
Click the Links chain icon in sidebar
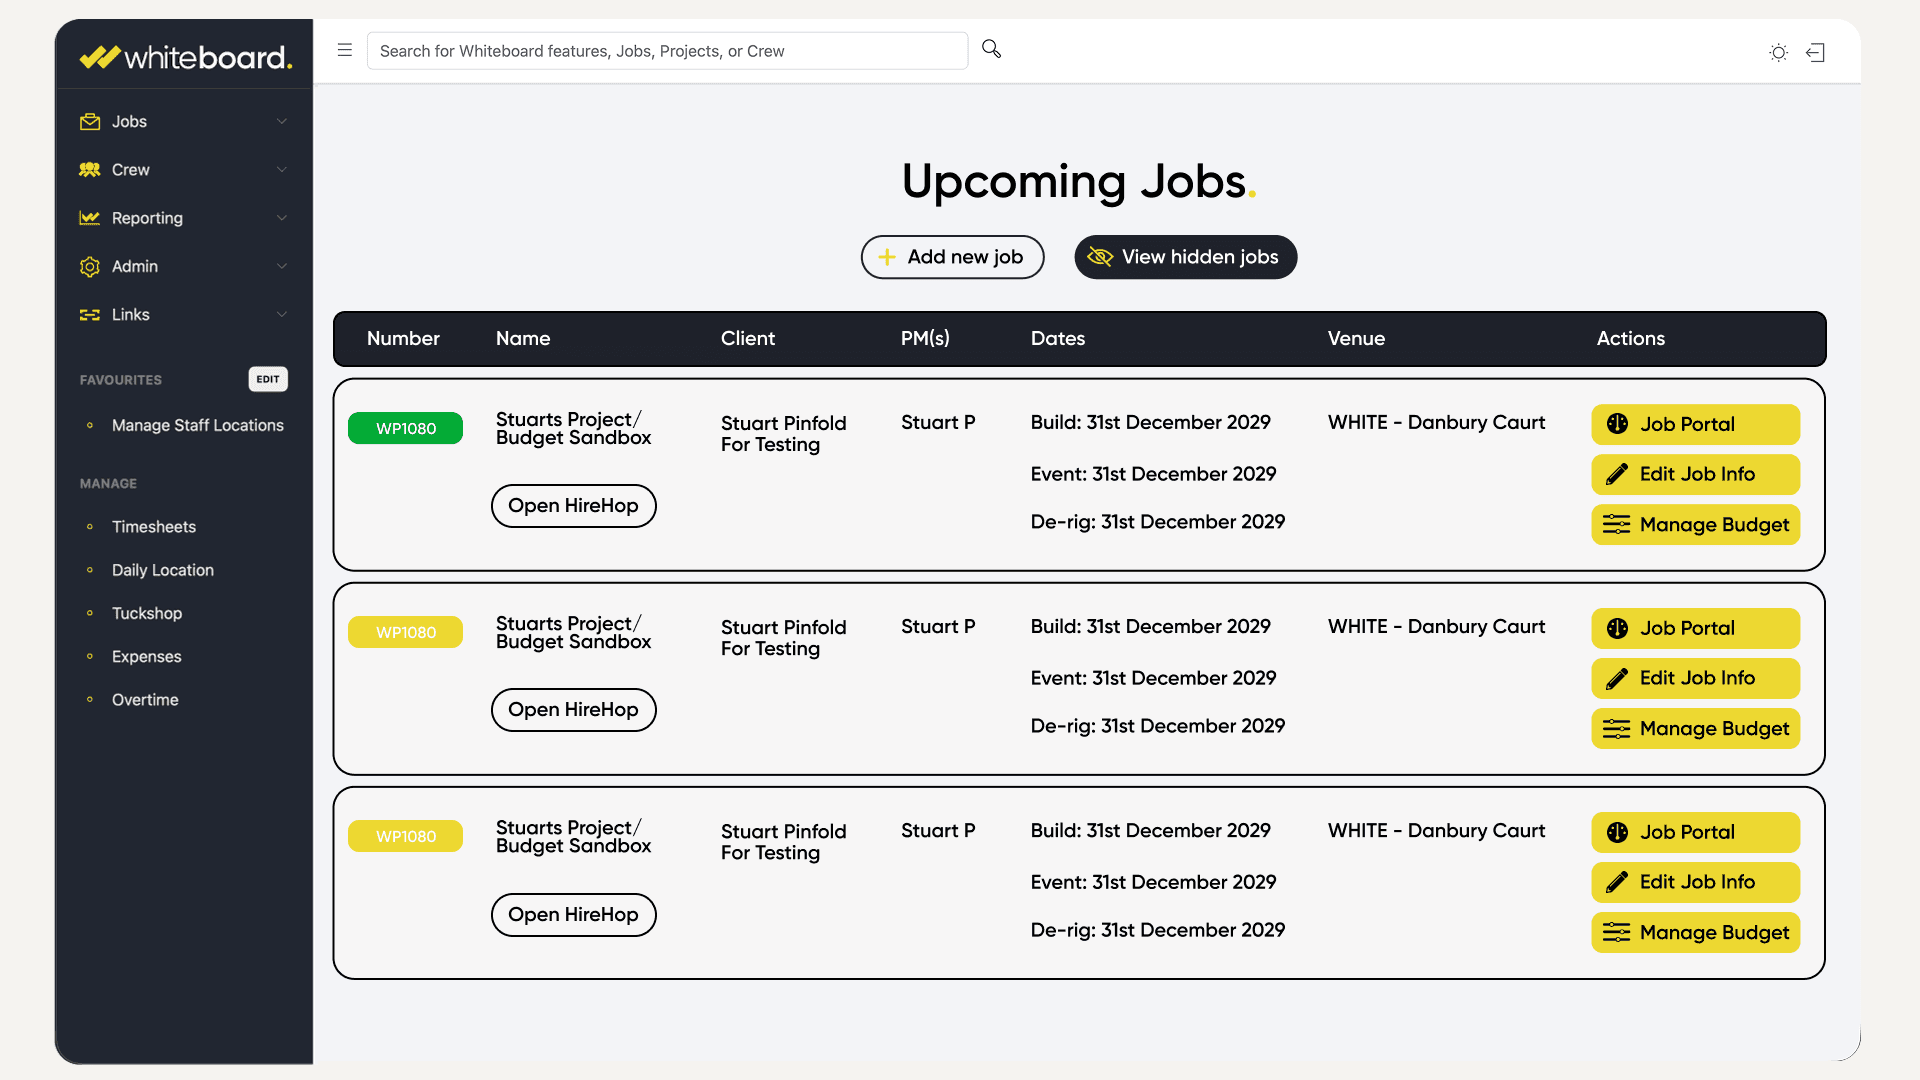point(90,315)
